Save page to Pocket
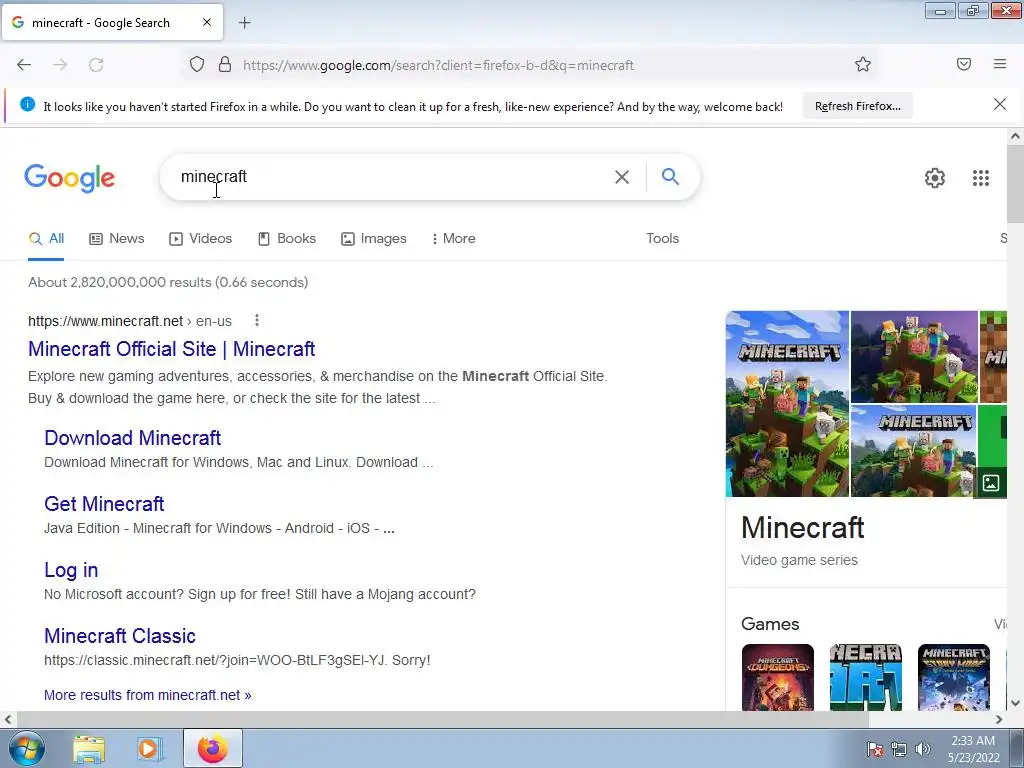The width and height of the screenshot is (1024, 768). [964, 64]
